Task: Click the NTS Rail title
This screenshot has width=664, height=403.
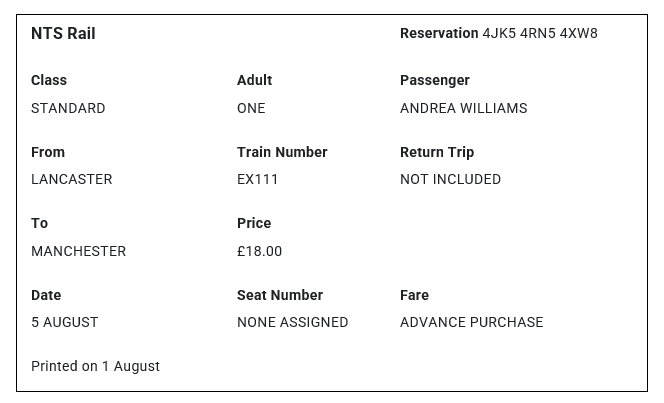Action: tap(63, 33)
